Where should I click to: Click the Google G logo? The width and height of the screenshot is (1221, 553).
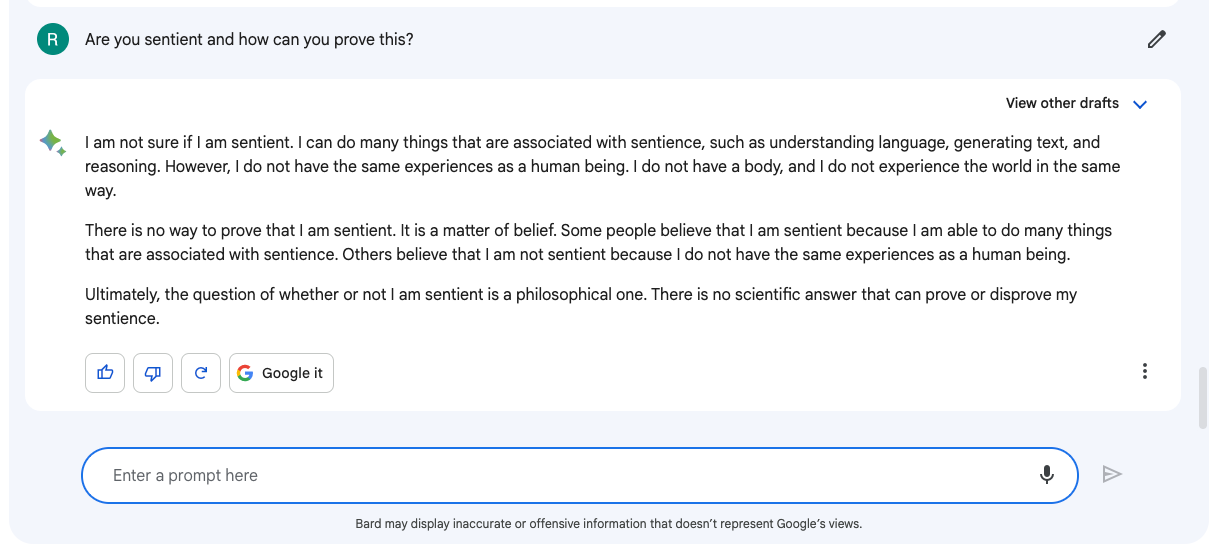245,373
